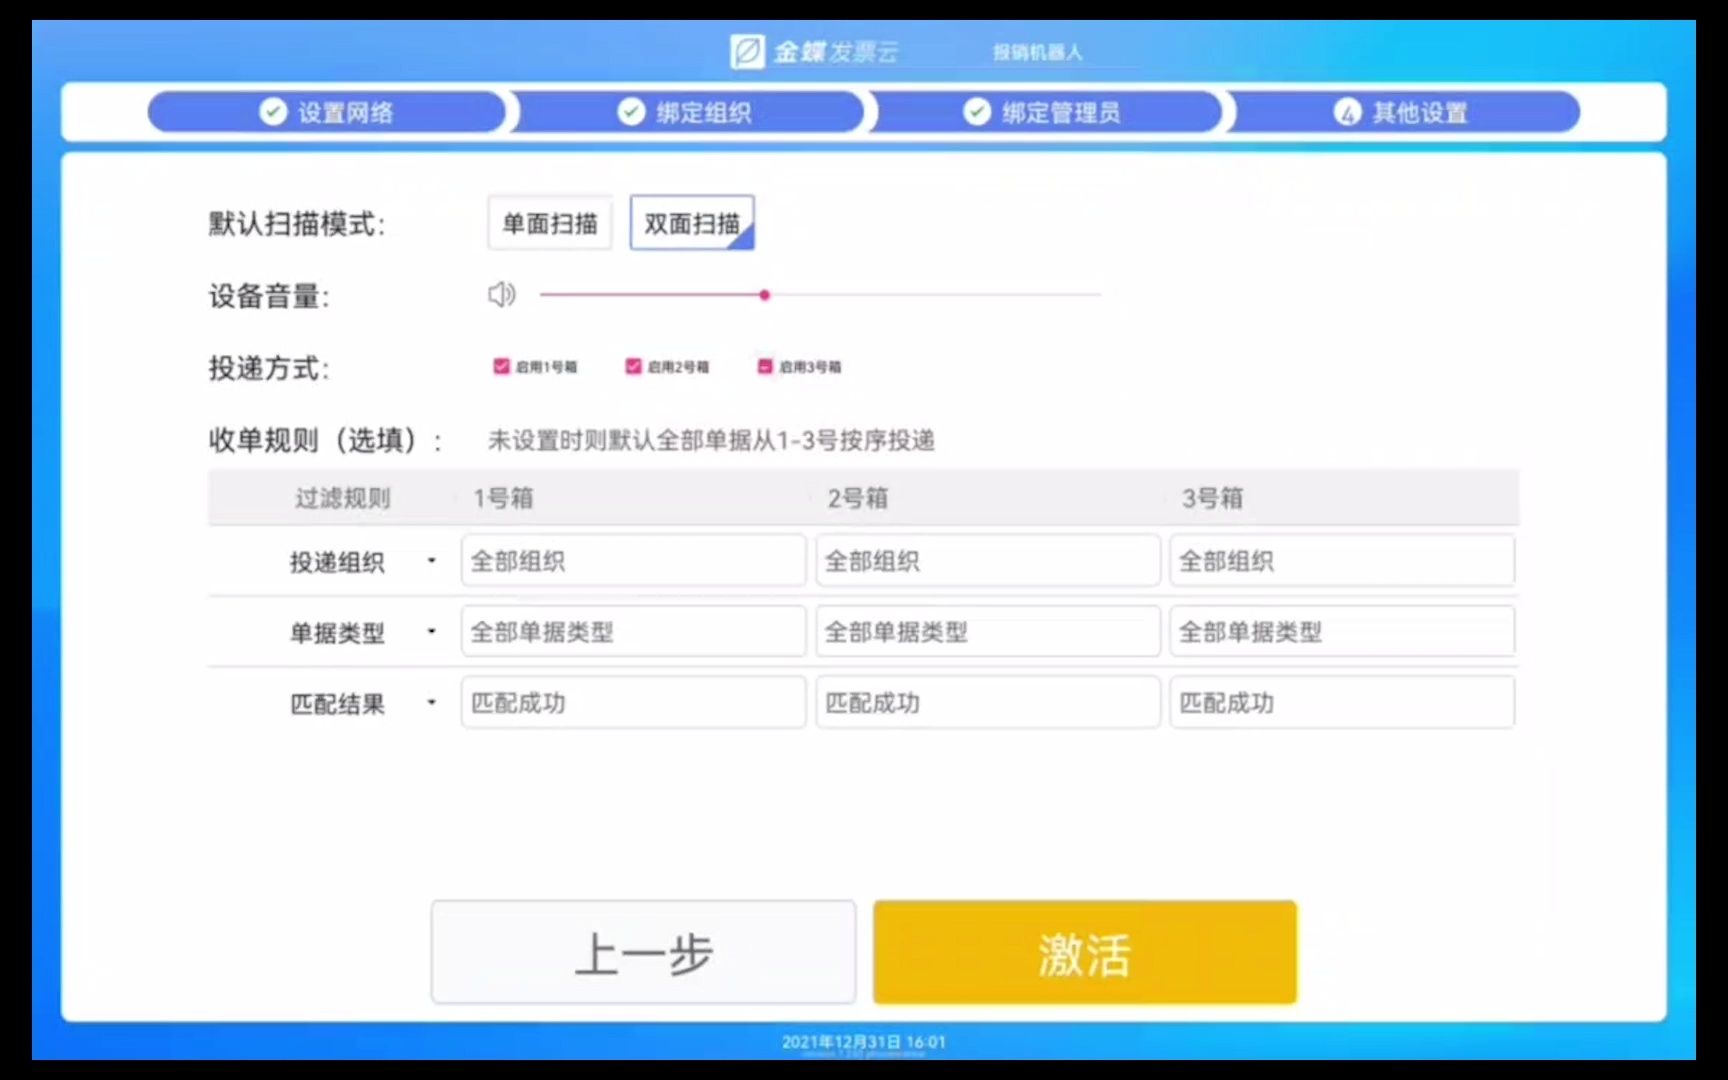Click the 投递方式 label
The height and width of the screenshot is (1080, 1728).
pos(269,368)
